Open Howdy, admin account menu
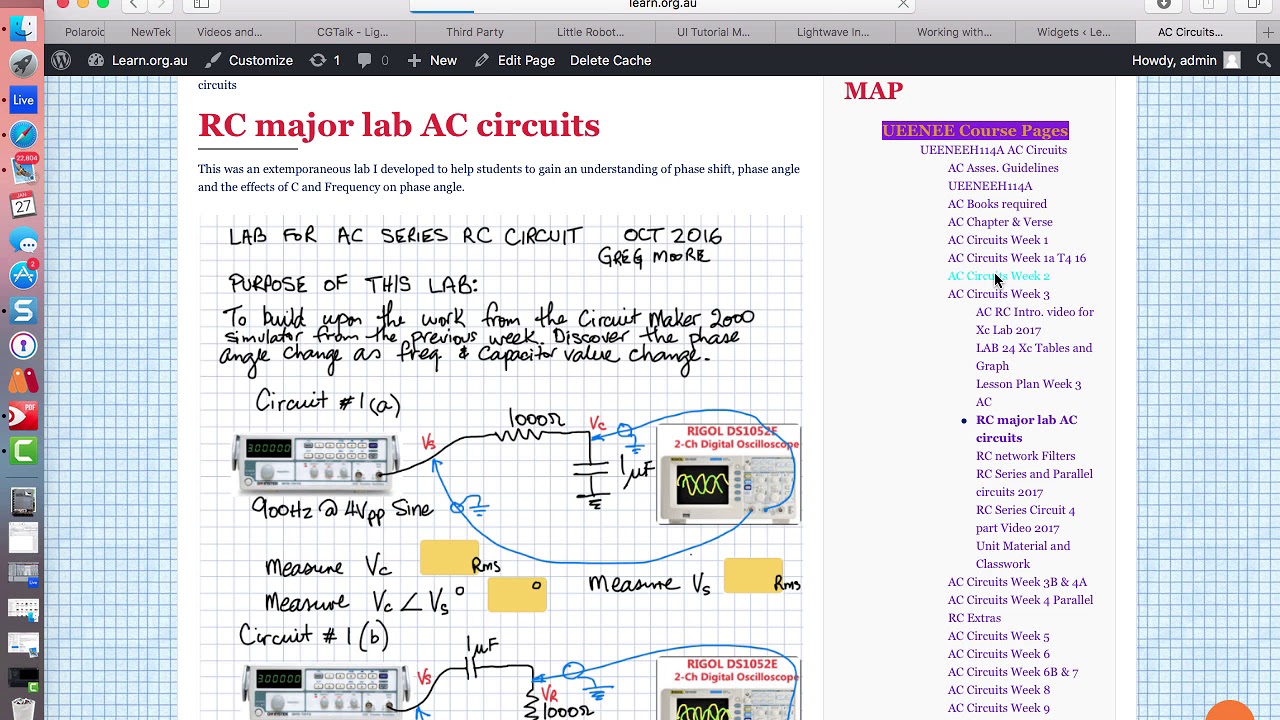The width and height of the screenshot is (1280, 720). point(1186,60)
